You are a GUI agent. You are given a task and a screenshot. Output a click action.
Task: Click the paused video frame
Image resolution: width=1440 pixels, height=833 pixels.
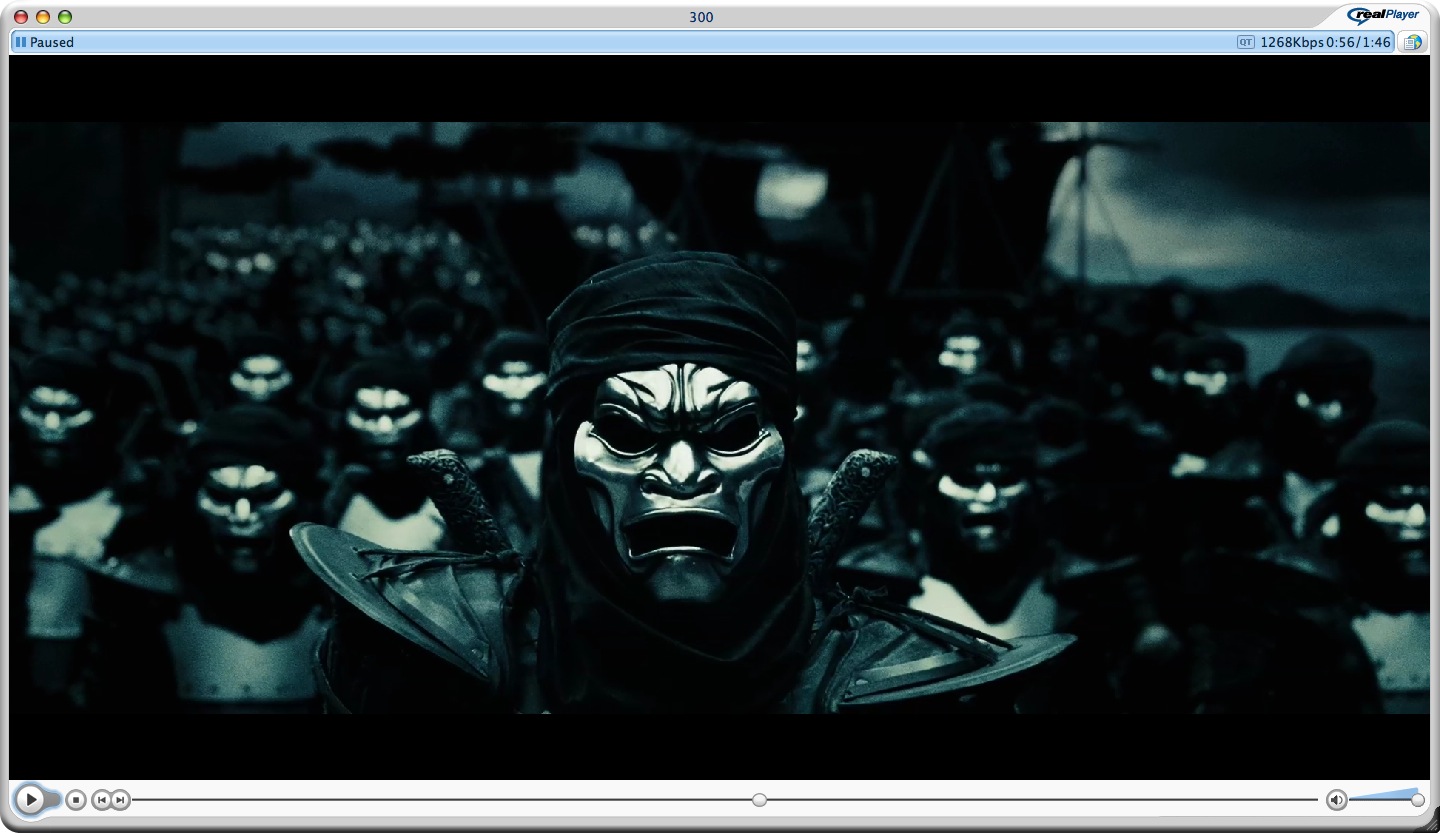point(719,417)
